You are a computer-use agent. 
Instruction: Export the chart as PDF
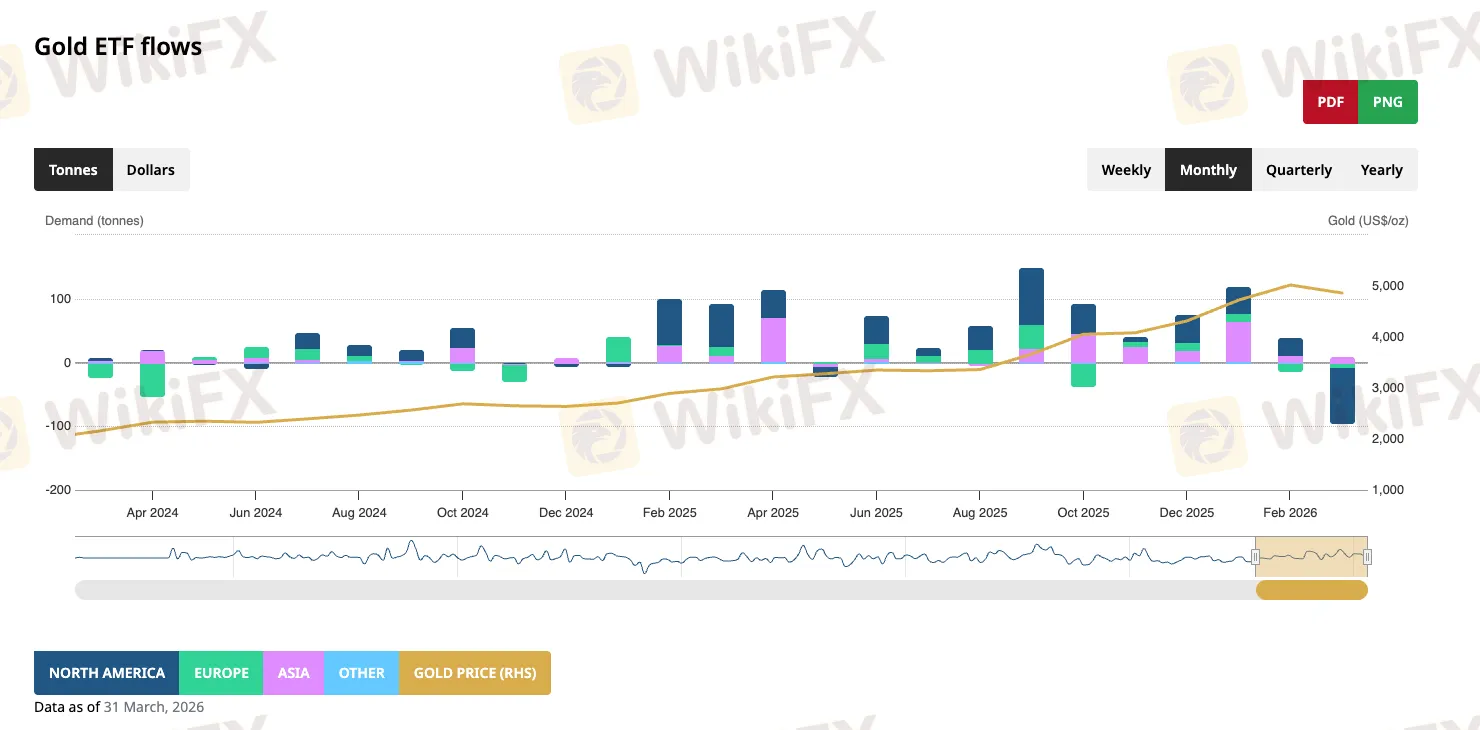pyautogui.click(x=1330, y=101)
